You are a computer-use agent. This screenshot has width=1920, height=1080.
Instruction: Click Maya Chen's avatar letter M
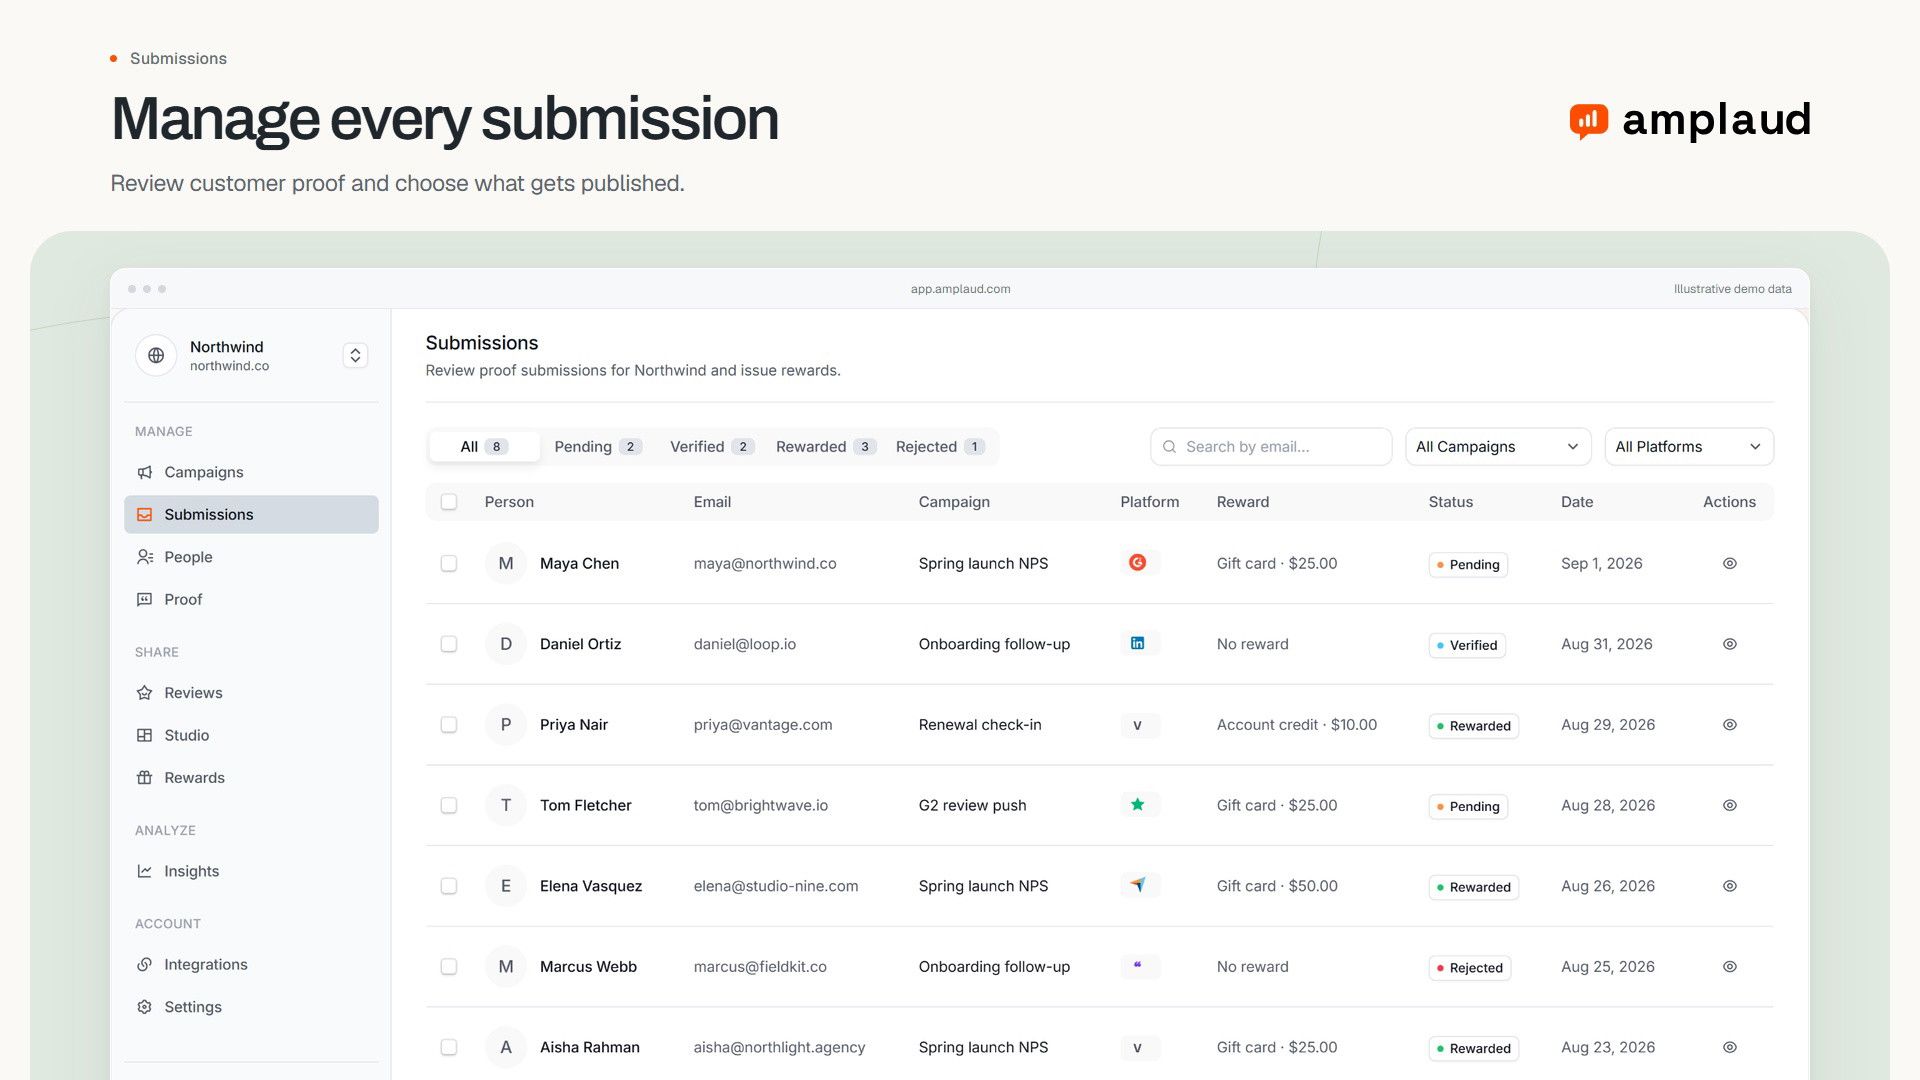click(506, 564)
